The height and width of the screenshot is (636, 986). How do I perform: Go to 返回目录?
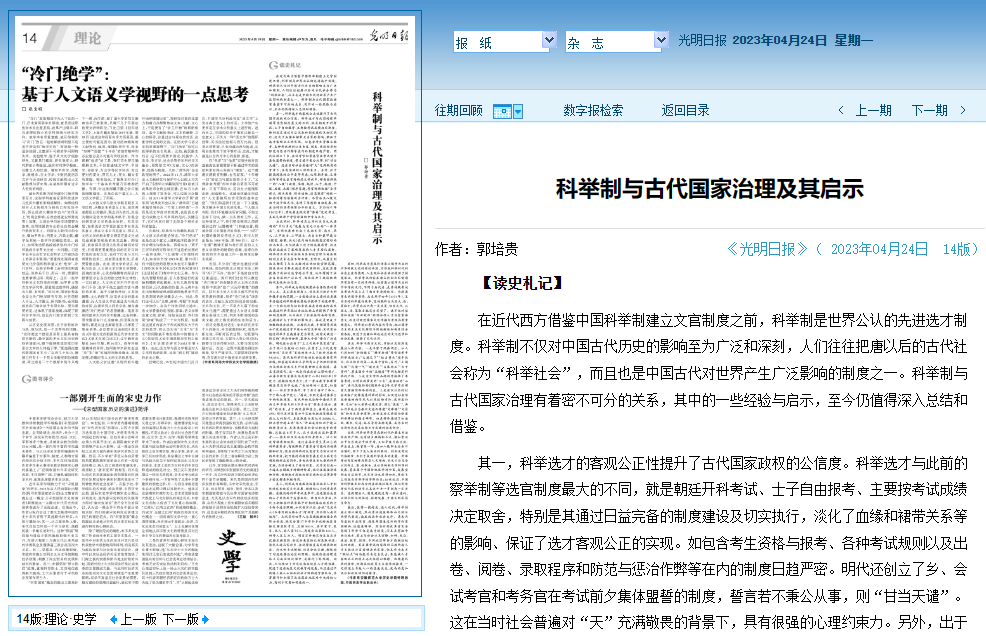[x=685, y=111]
